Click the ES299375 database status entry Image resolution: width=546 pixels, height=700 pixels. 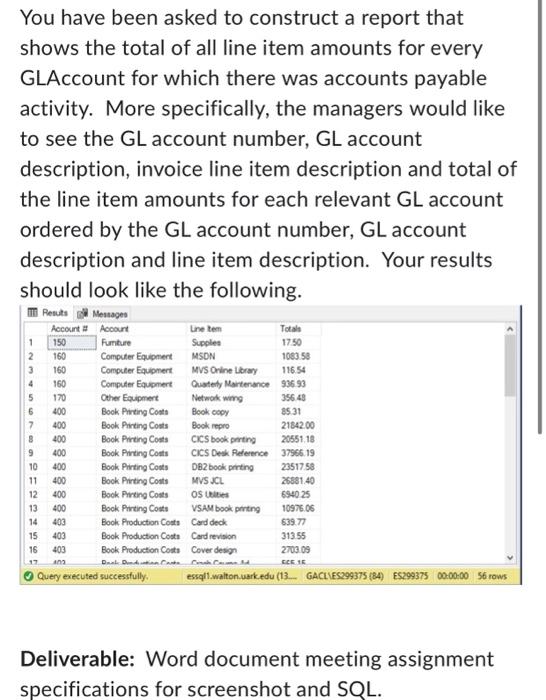[410, 576]
